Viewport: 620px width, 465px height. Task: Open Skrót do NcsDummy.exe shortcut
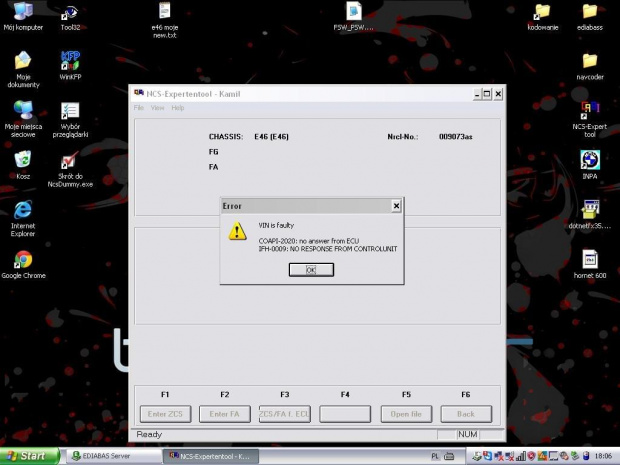click(x=70, y=169)
